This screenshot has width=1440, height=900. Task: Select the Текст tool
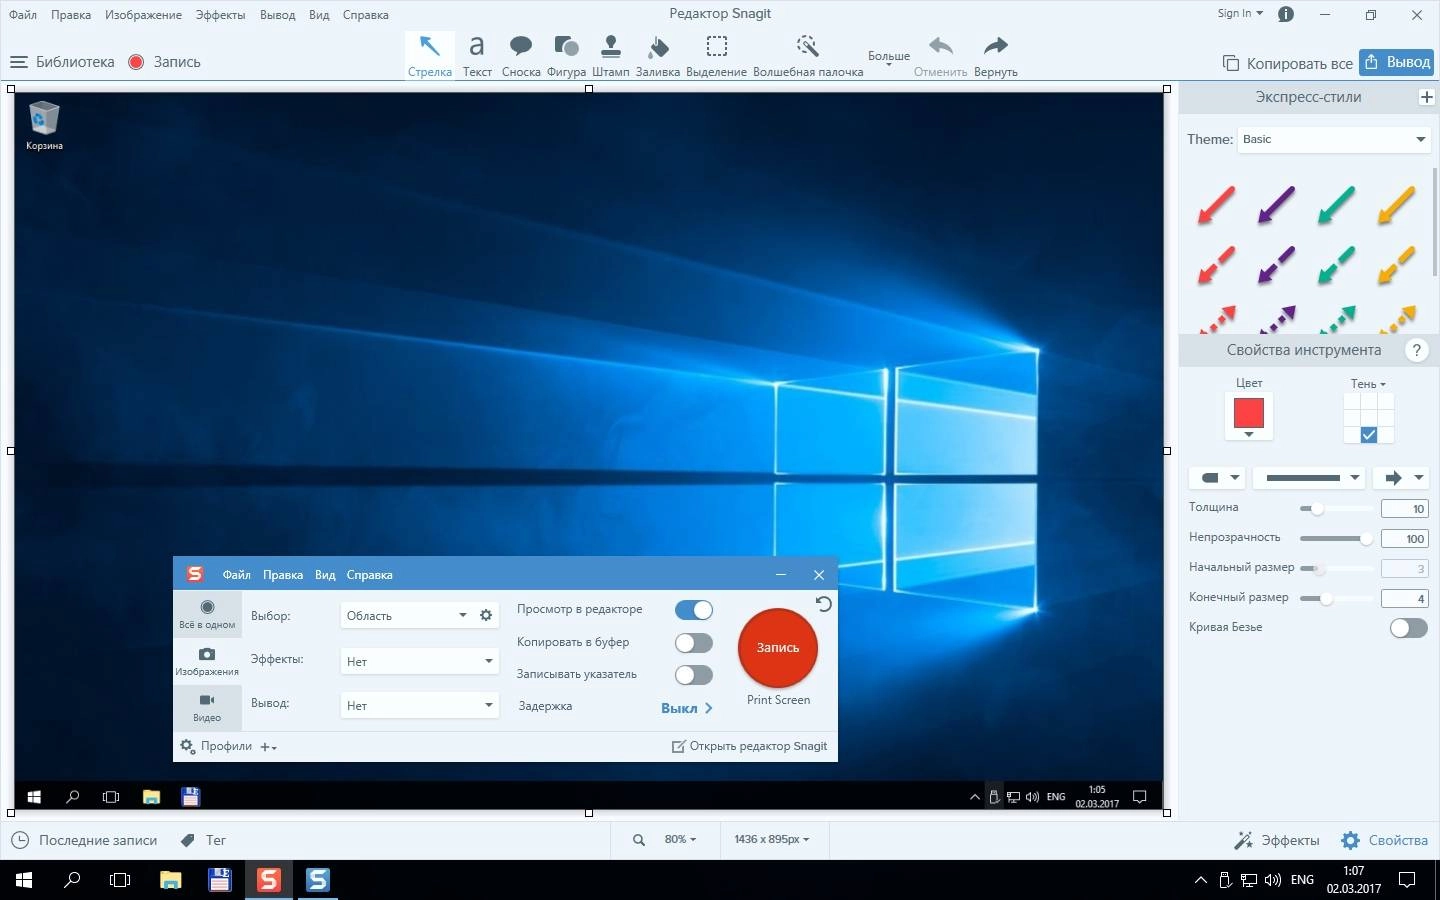[x=477, y=55]
